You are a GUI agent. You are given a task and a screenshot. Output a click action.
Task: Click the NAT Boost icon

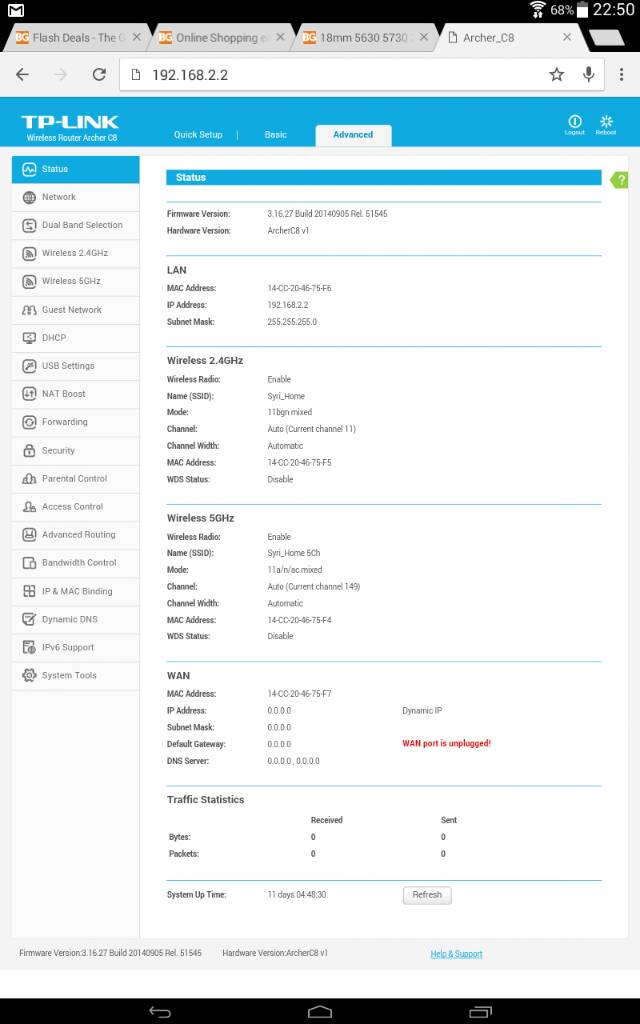point(29,394)
